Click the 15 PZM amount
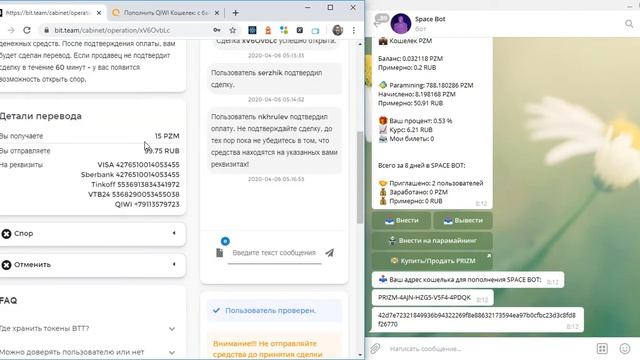This screenshot has width=640, height=360. (x=167, y=136)
